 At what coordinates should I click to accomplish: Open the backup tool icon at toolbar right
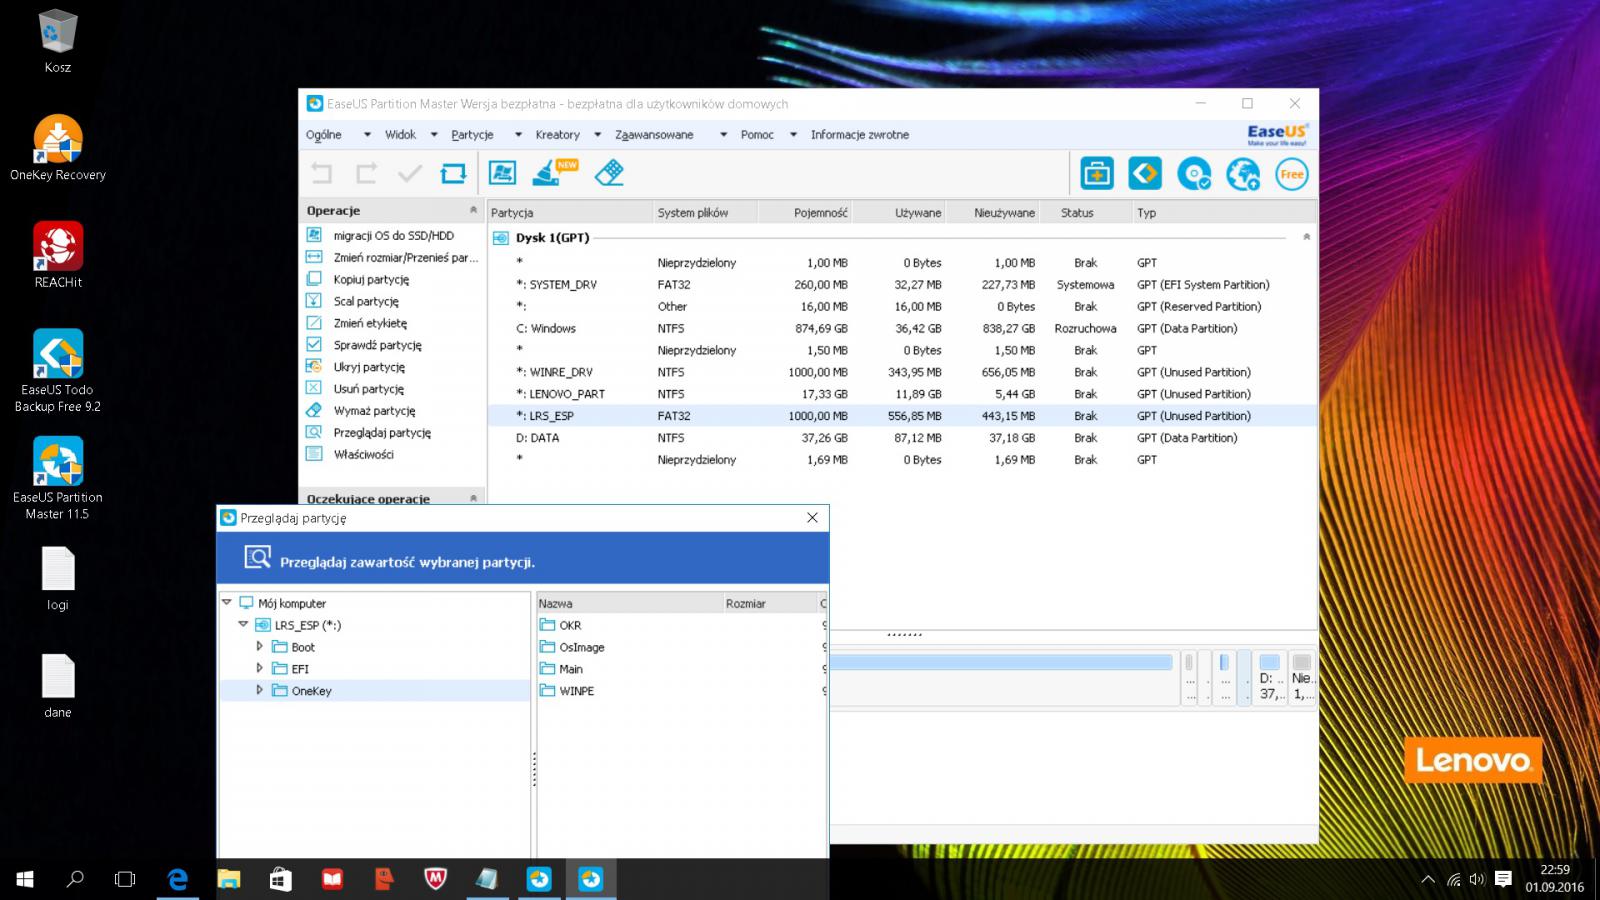(1097, 174)
